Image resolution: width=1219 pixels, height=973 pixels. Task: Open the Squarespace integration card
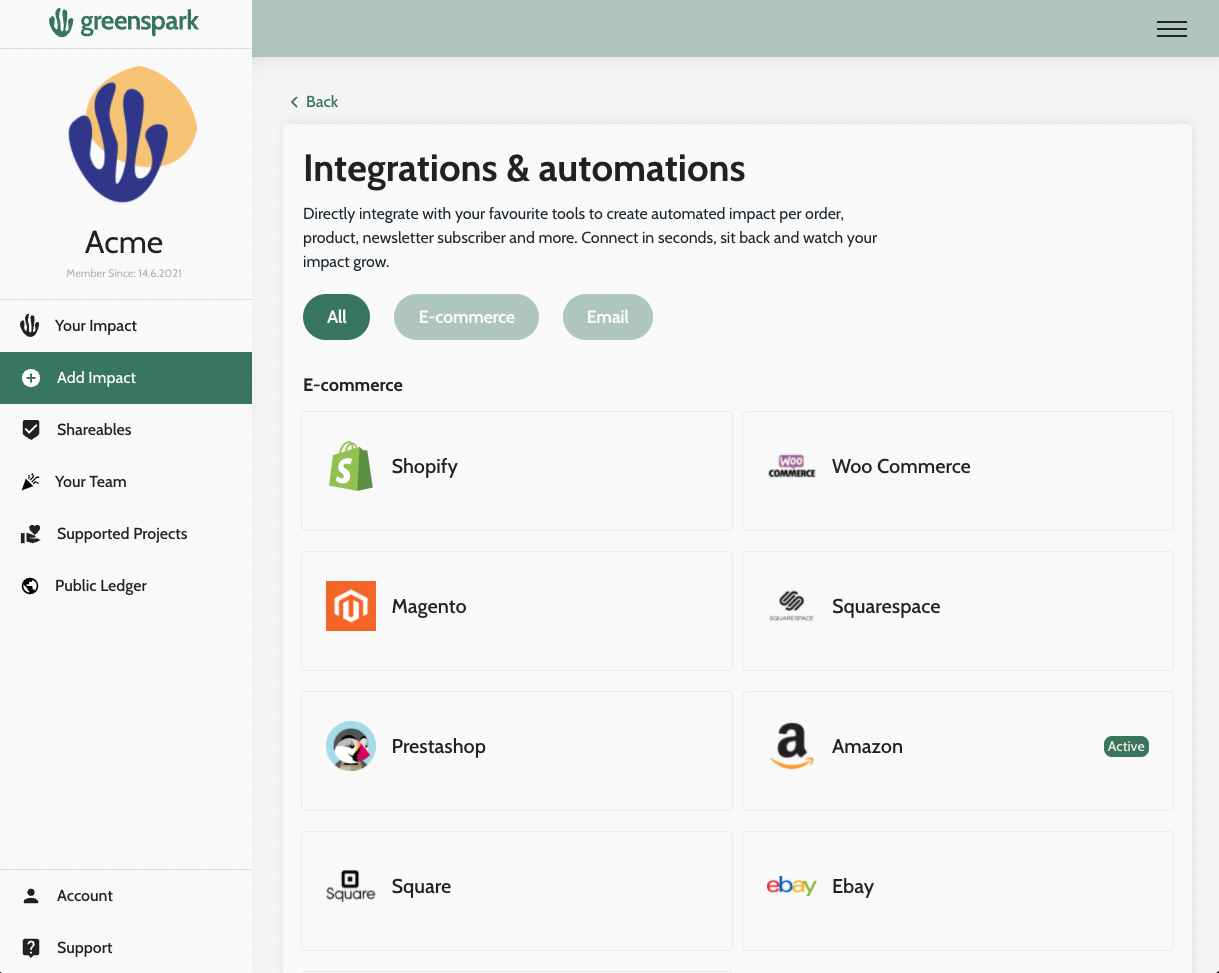[958, 611]
